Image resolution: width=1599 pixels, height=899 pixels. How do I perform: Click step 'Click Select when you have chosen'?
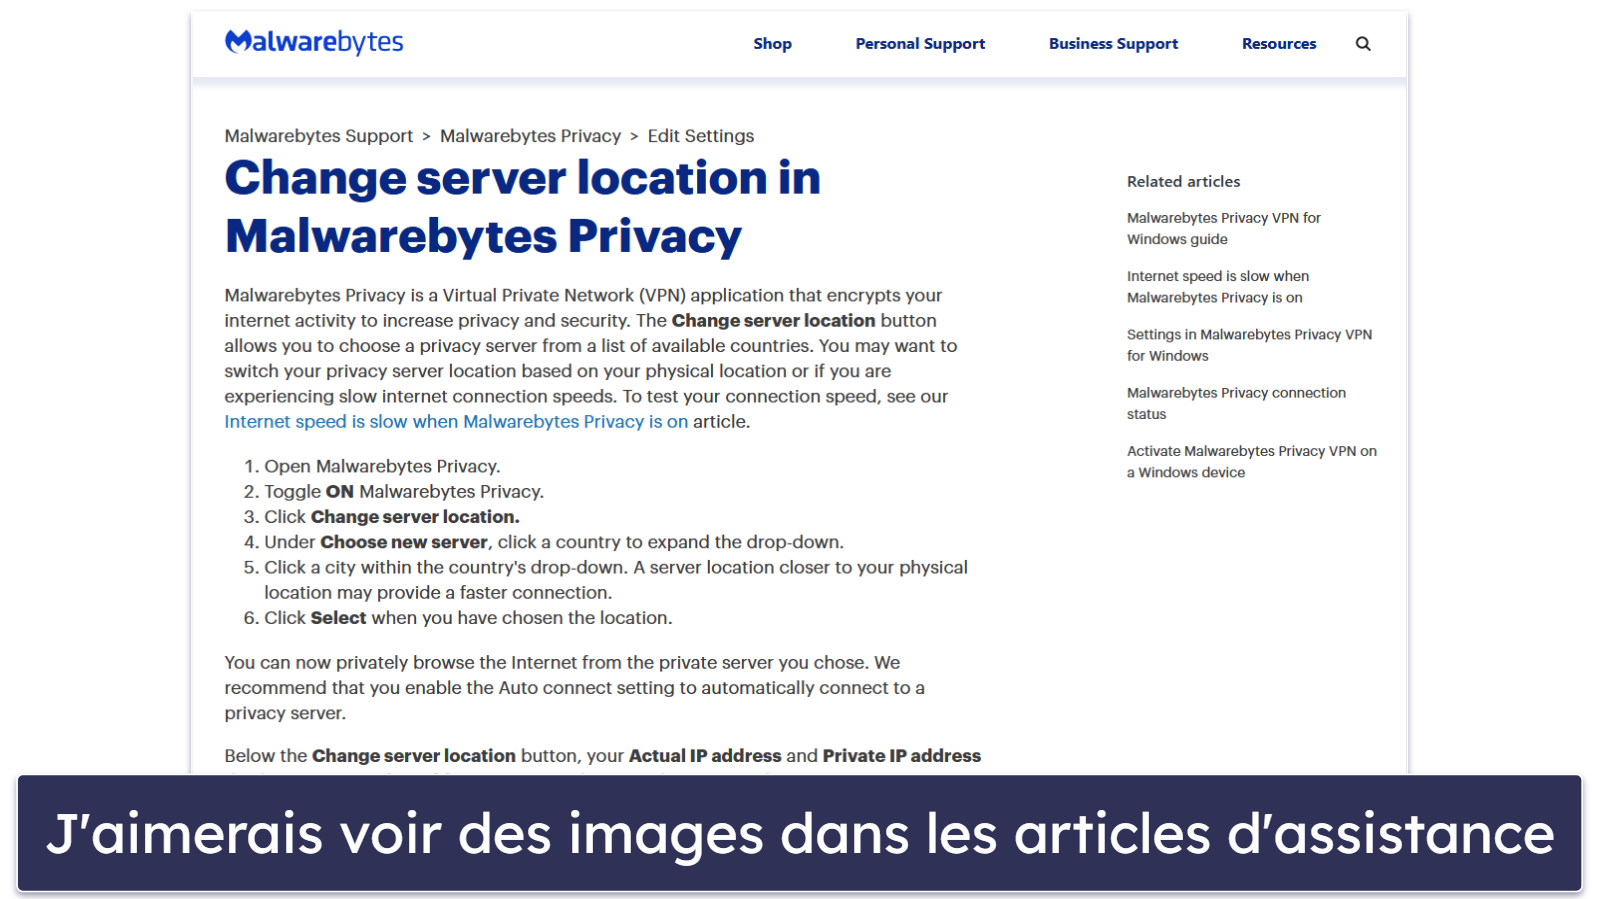pyautogui.click(x=468, y=618)
